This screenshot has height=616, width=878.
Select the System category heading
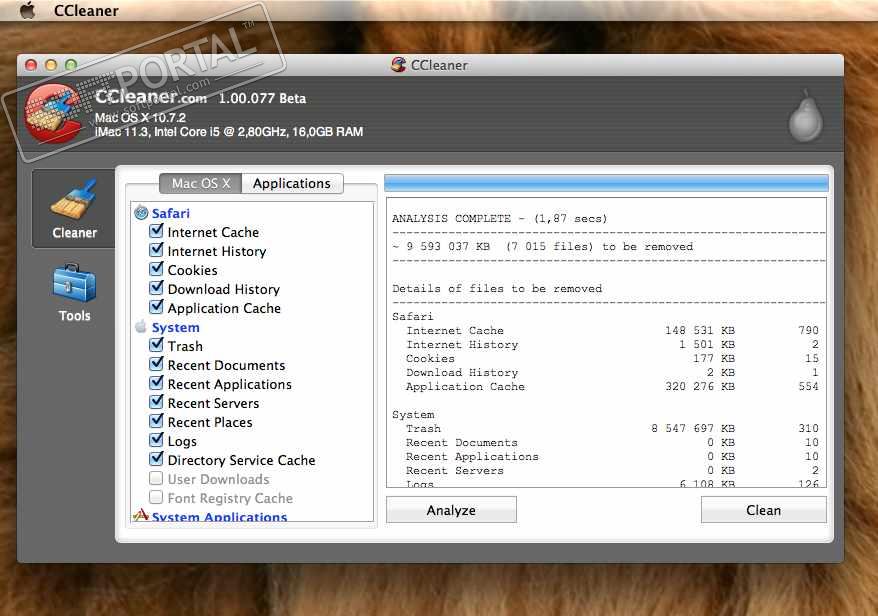point(175,328)
